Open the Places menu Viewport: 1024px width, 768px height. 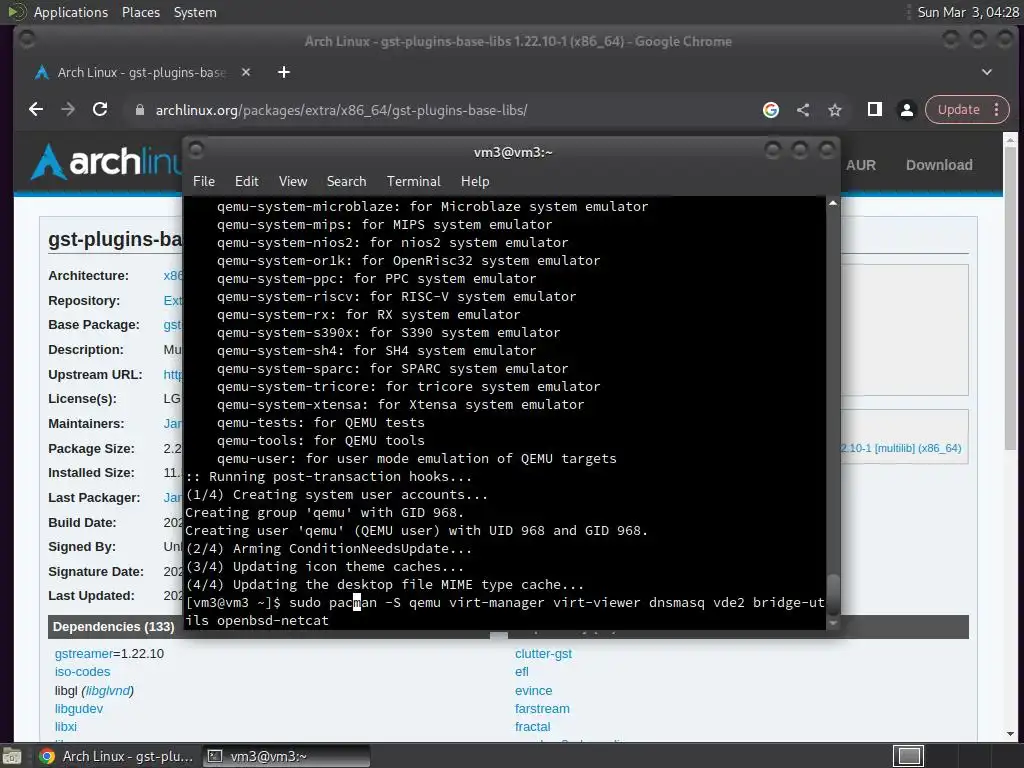click(x=141, y=12)
